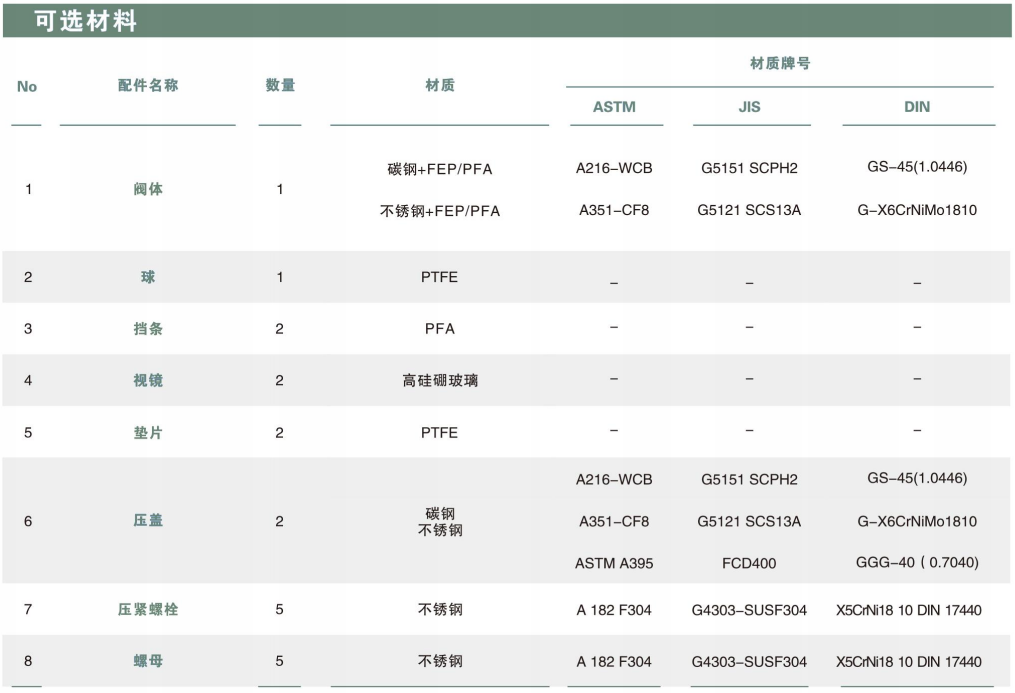
Task: Click the FCD400 JIS grade
Action: 749,563
